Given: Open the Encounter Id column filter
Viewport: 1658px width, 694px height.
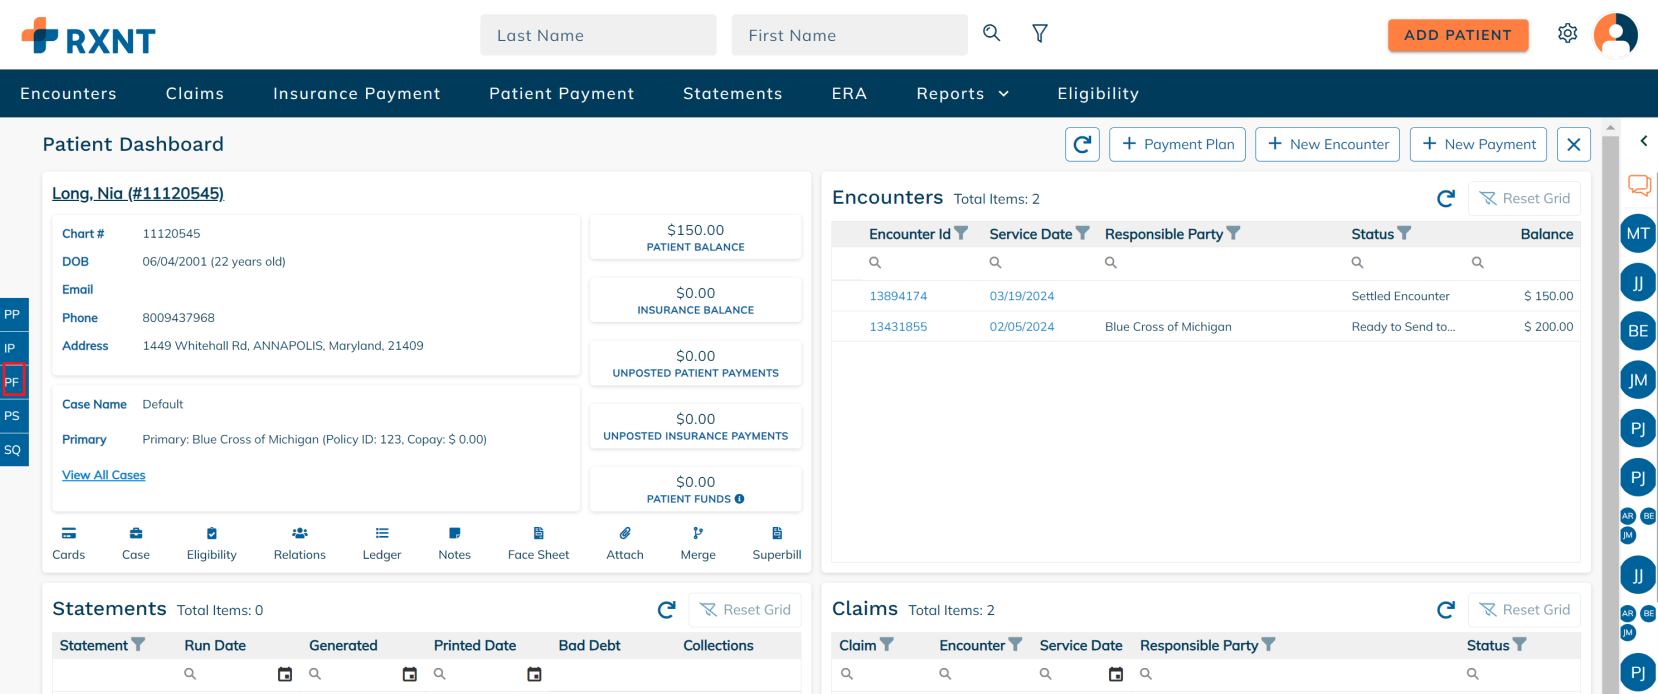Looking at the screenshot, I should point(961,233).
